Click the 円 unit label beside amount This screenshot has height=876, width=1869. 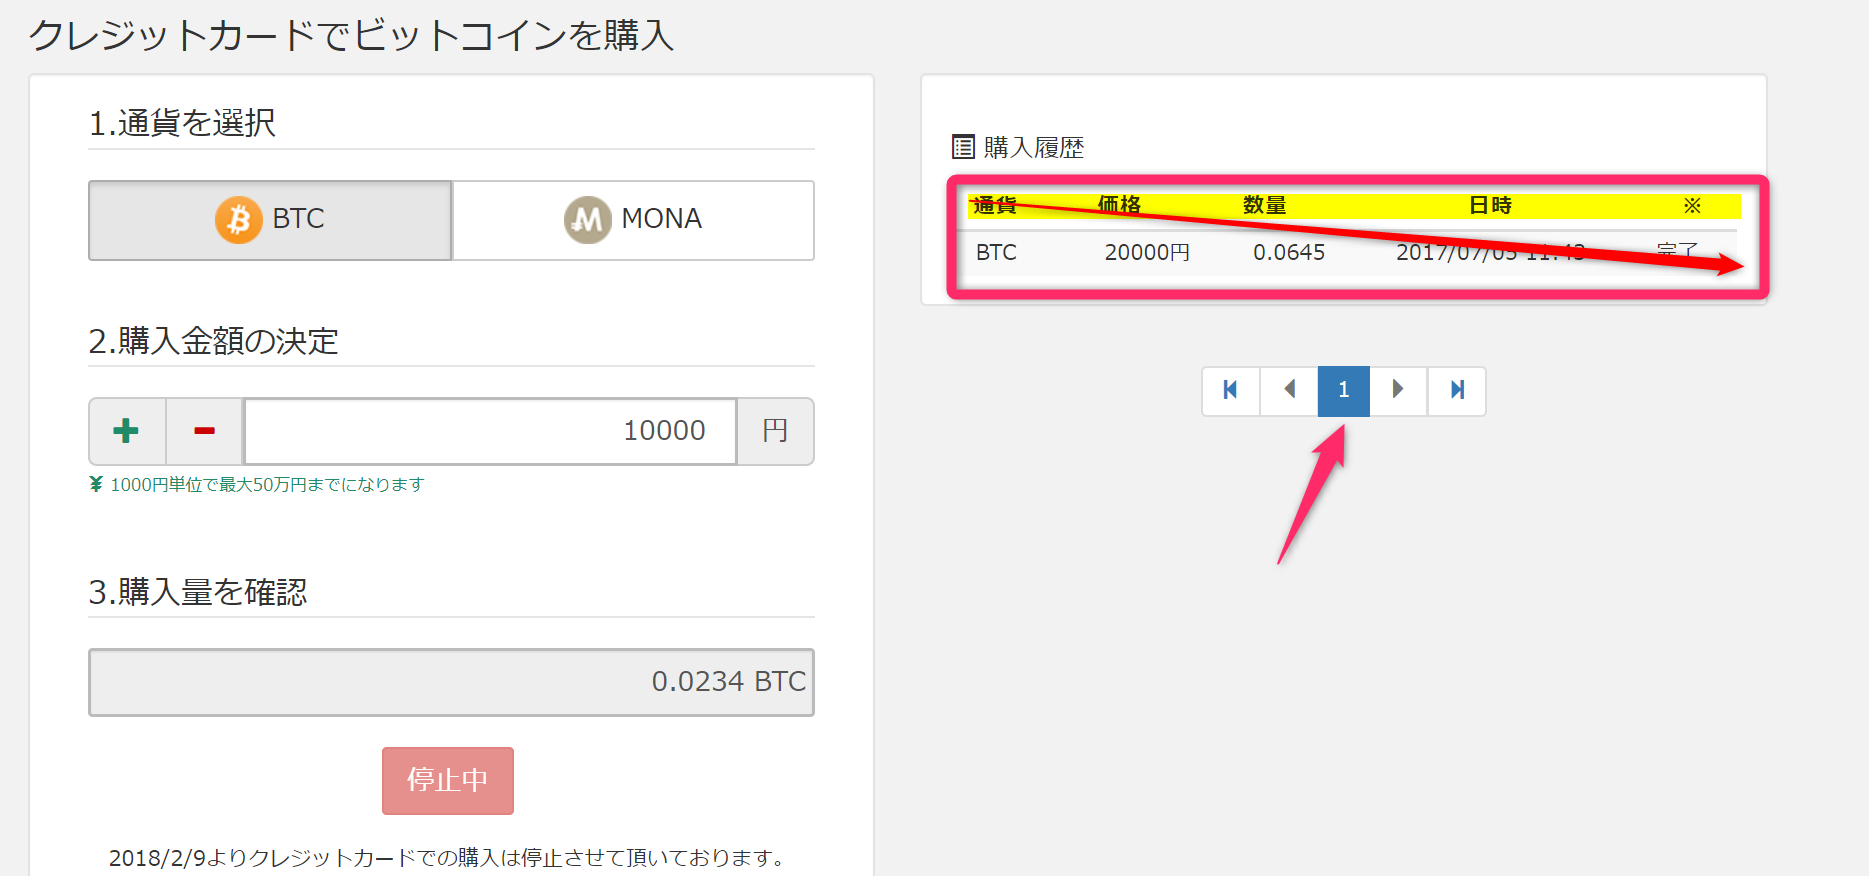(775, 431)
